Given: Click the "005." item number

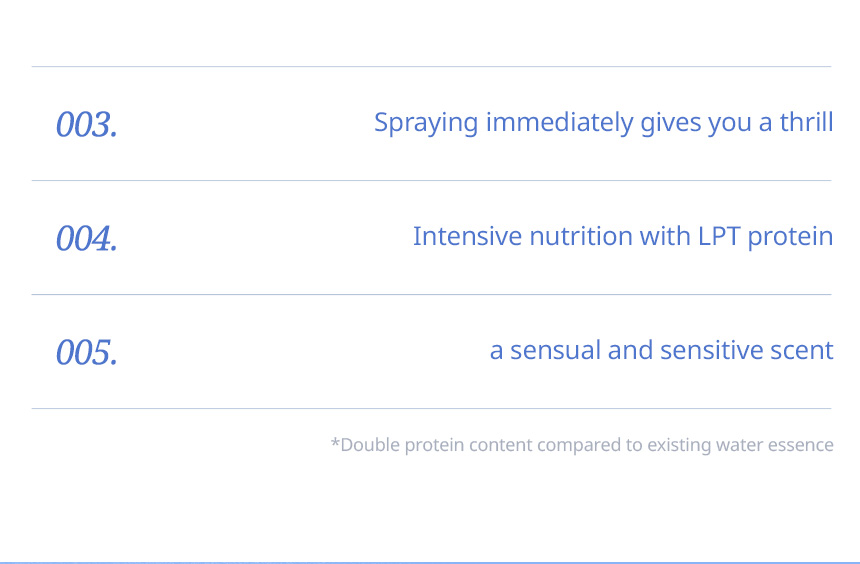Looking at the screenshot, I should (x=87, y=352).
